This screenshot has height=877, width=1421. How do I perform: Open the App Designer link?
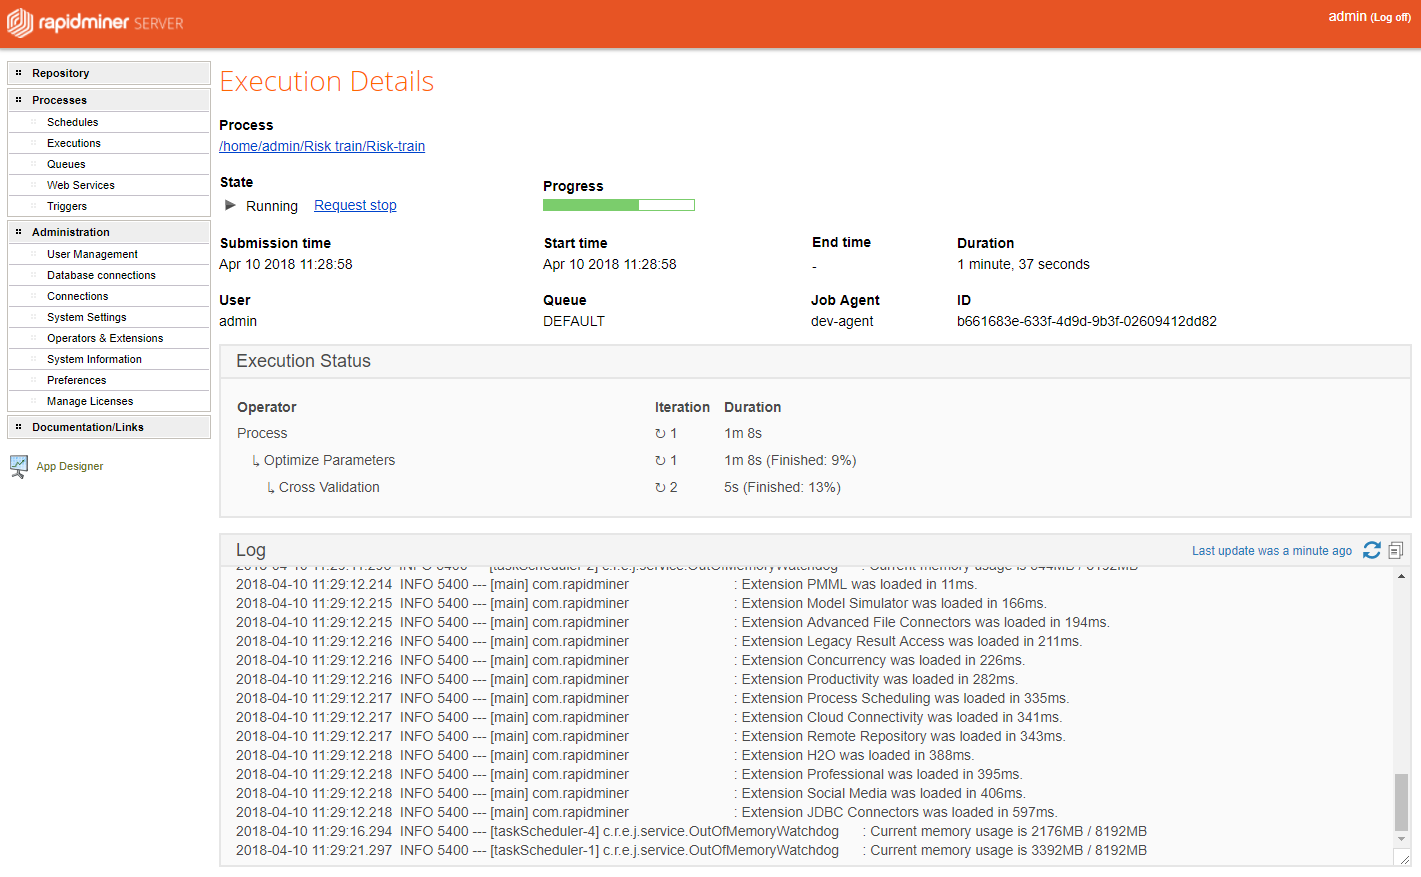(x=70, y=466)
